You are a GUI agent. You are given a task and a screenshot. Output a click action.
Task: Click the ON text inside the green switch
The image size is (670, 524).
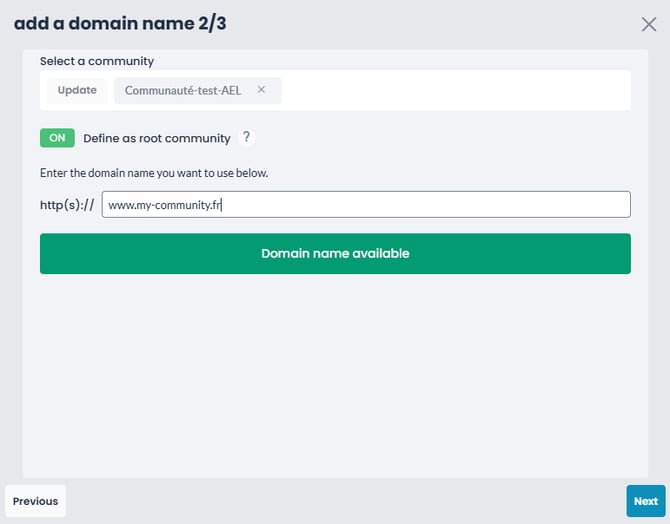(x=57, y=138)
